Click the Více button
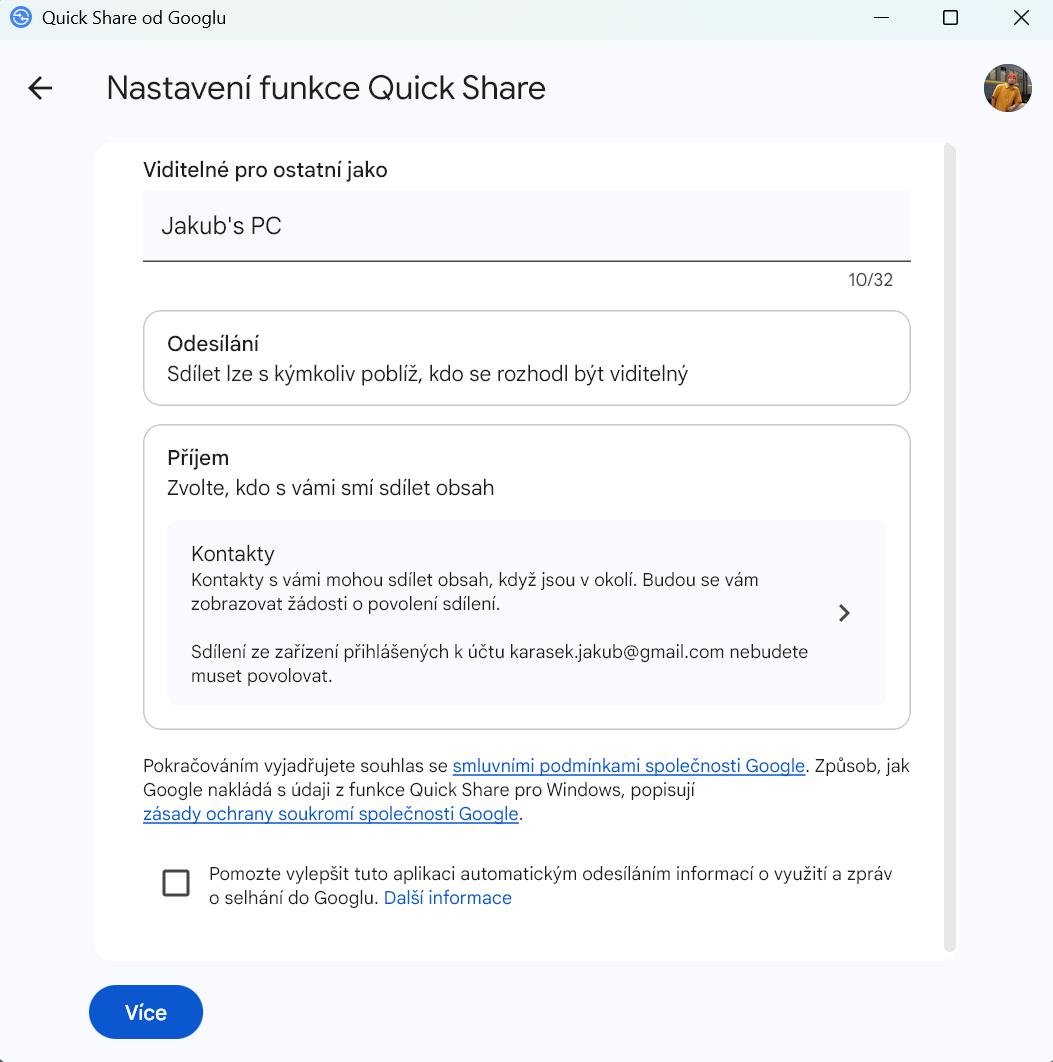1053x1062 pixels. pos(146,1012)
